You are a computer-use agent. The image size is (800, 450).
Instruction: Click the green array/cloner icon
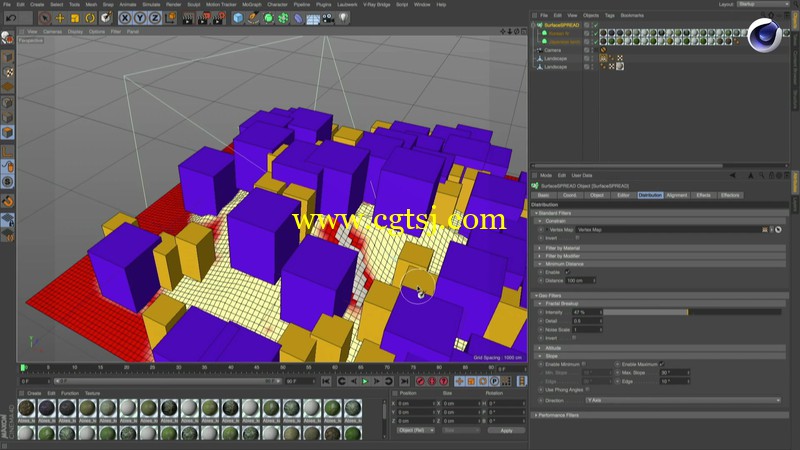283,18
